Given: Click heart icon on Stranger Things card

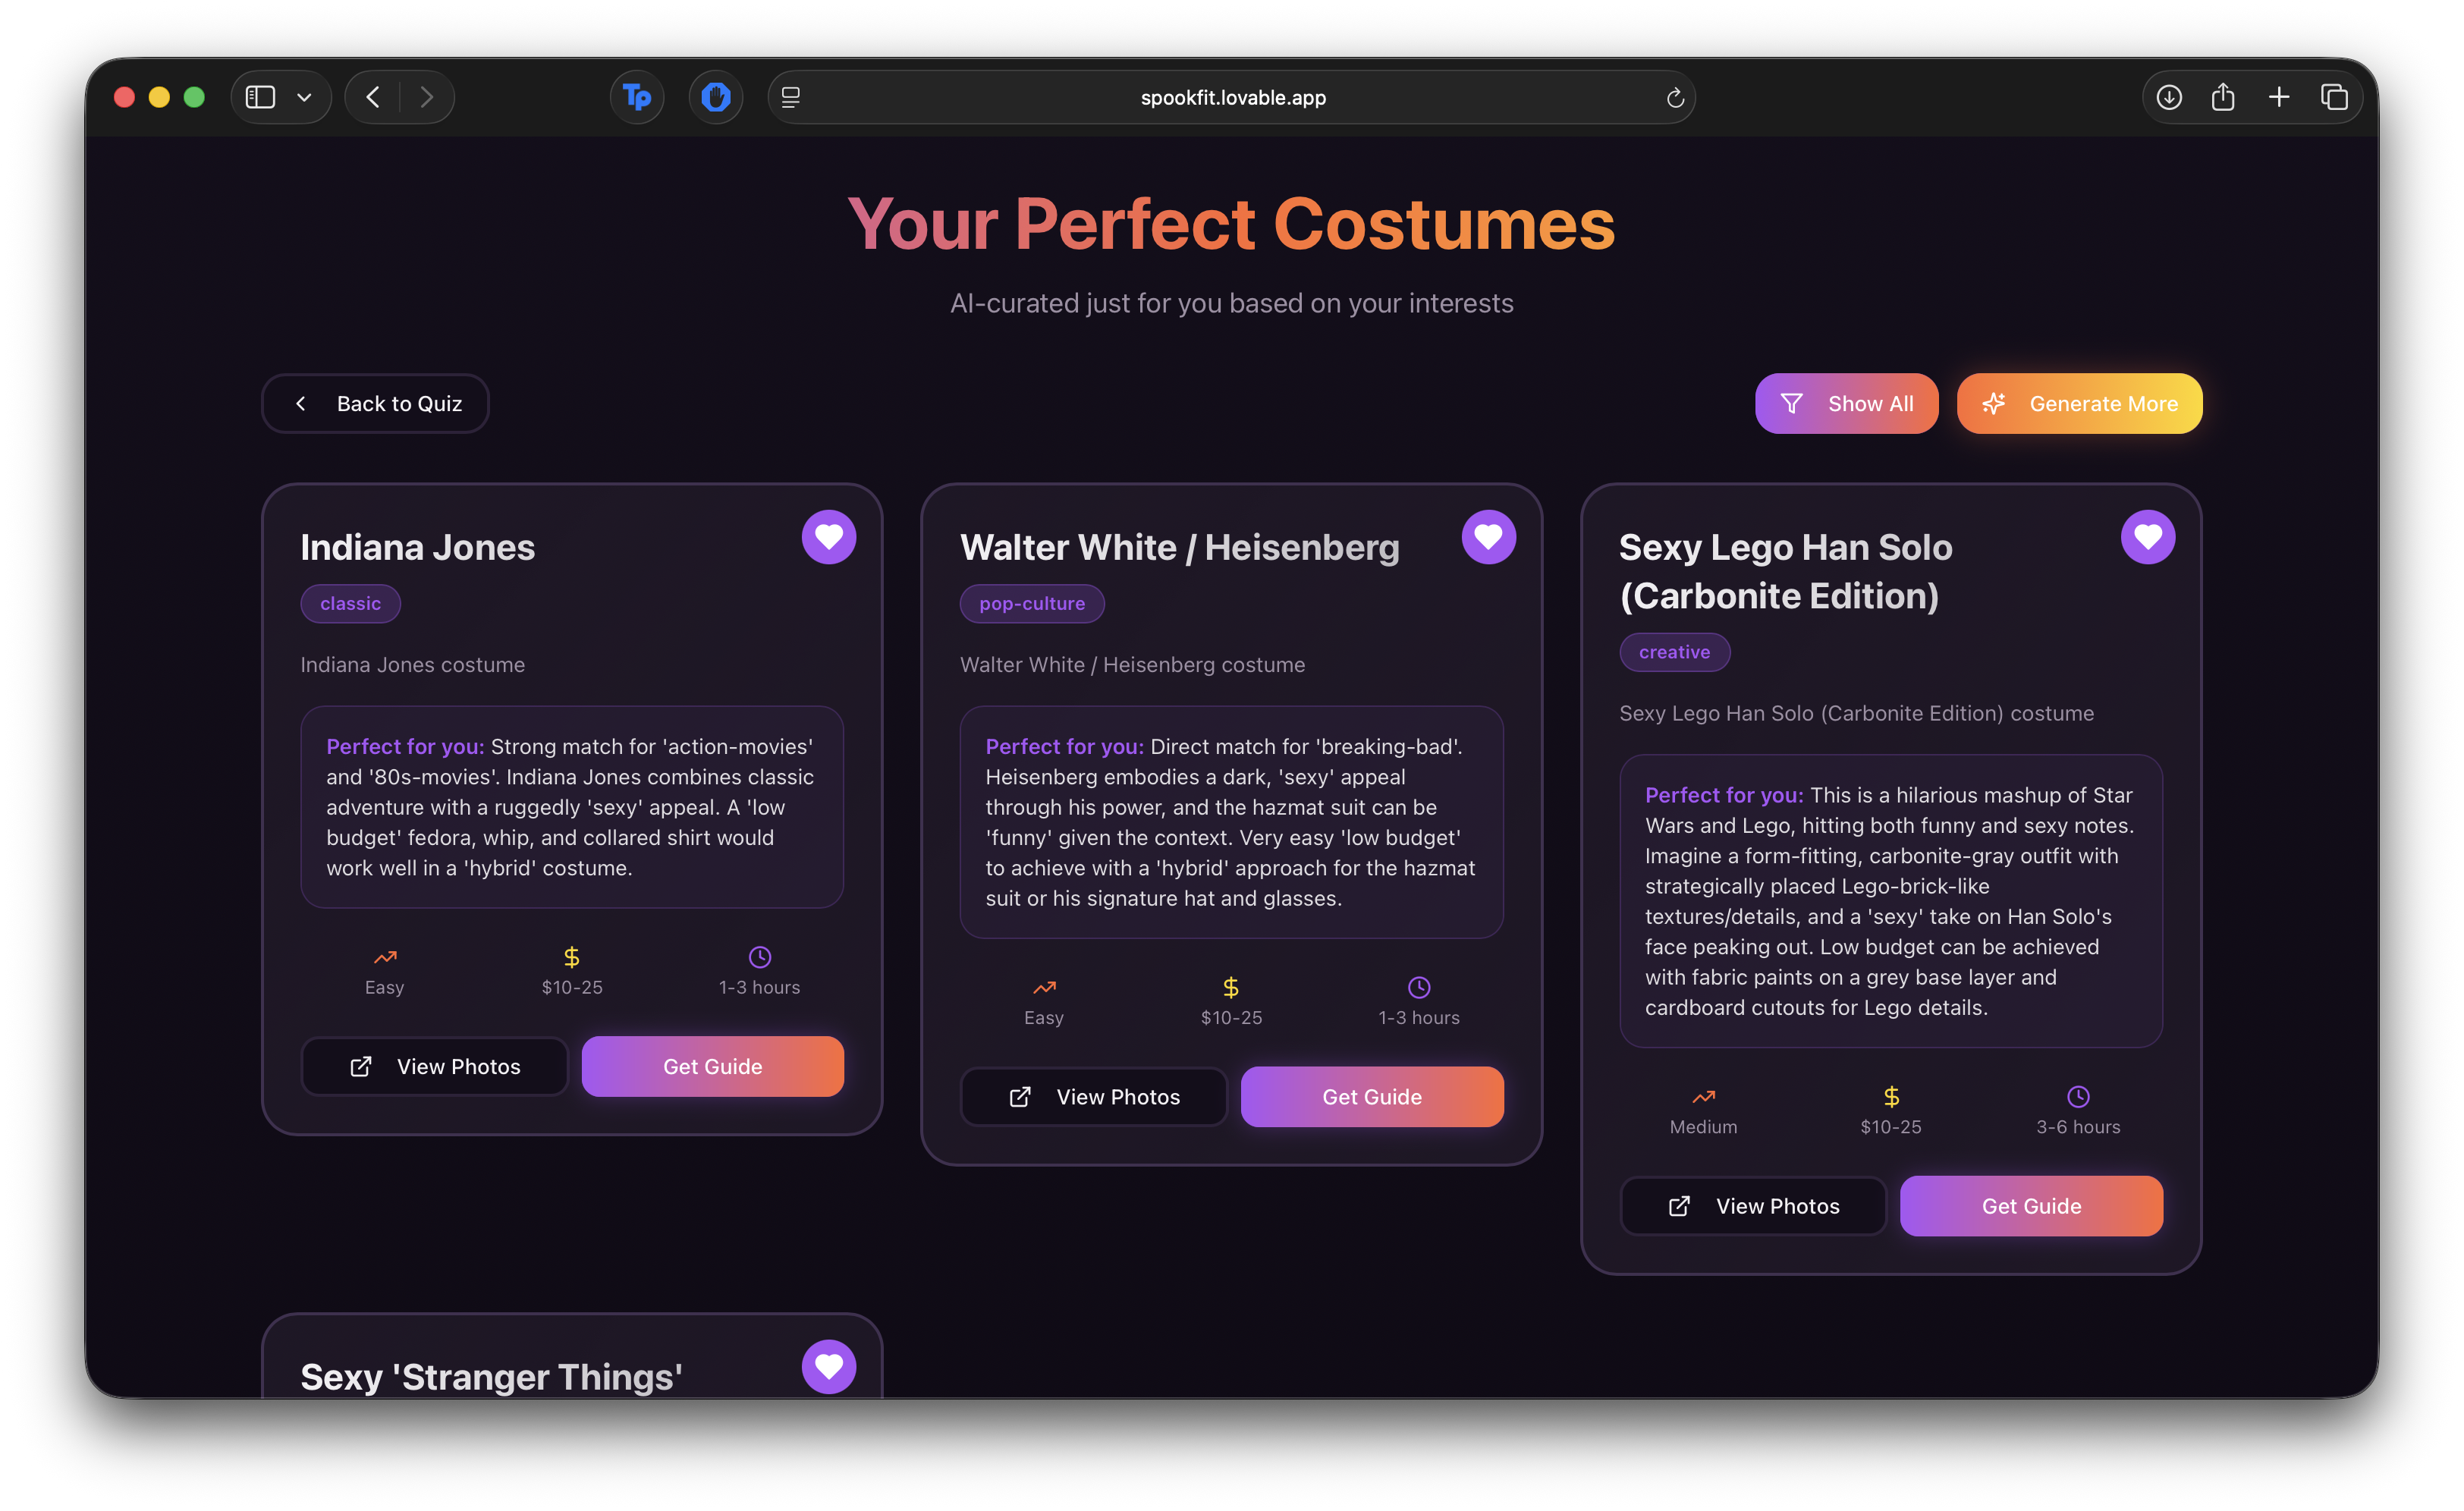Looking at the screenshot, I should 828,1366.
